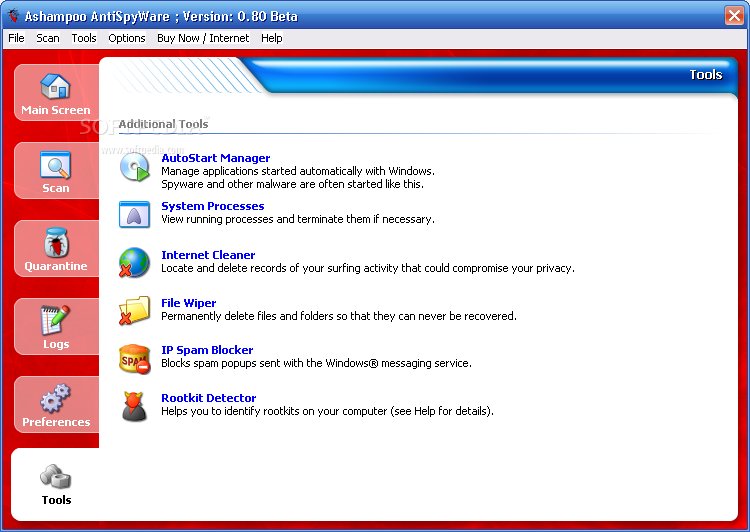Open the Help menu
The image size is (750, 532).
pos(272,38)
